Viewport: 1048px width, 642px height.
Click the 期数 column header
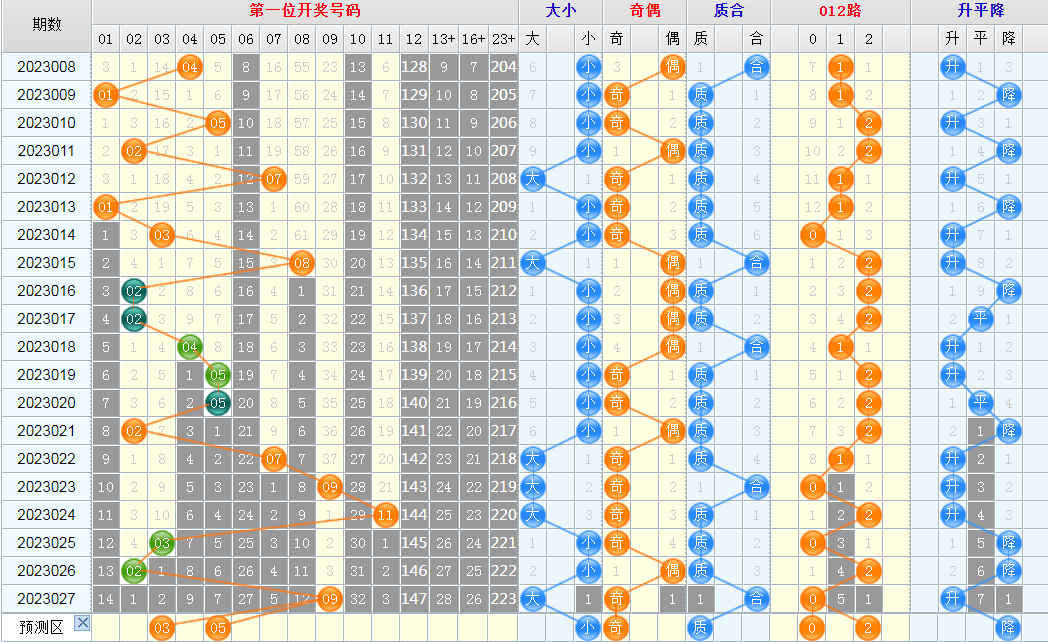click(47, 25)
